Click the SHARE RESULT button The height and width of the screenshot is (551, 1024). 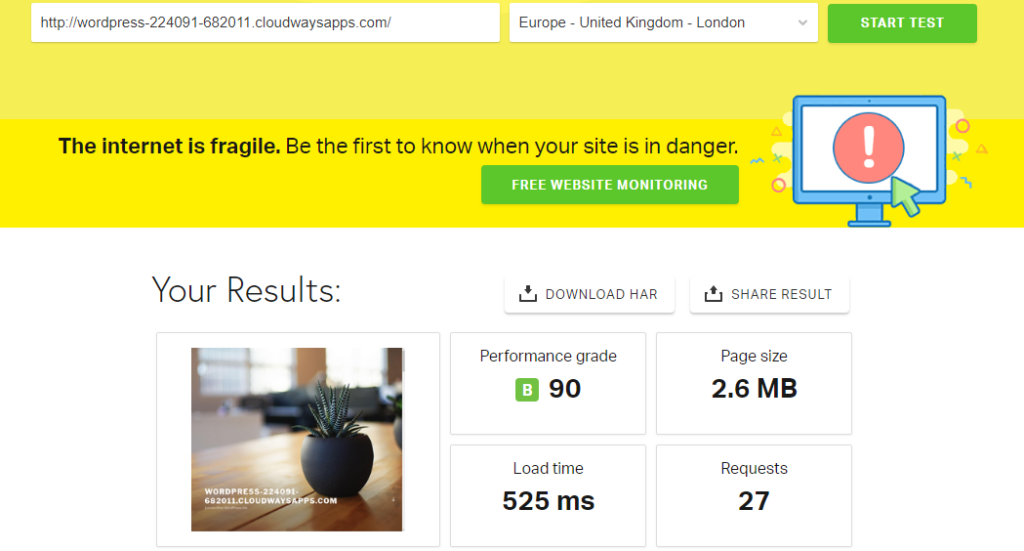click(769, 294)
